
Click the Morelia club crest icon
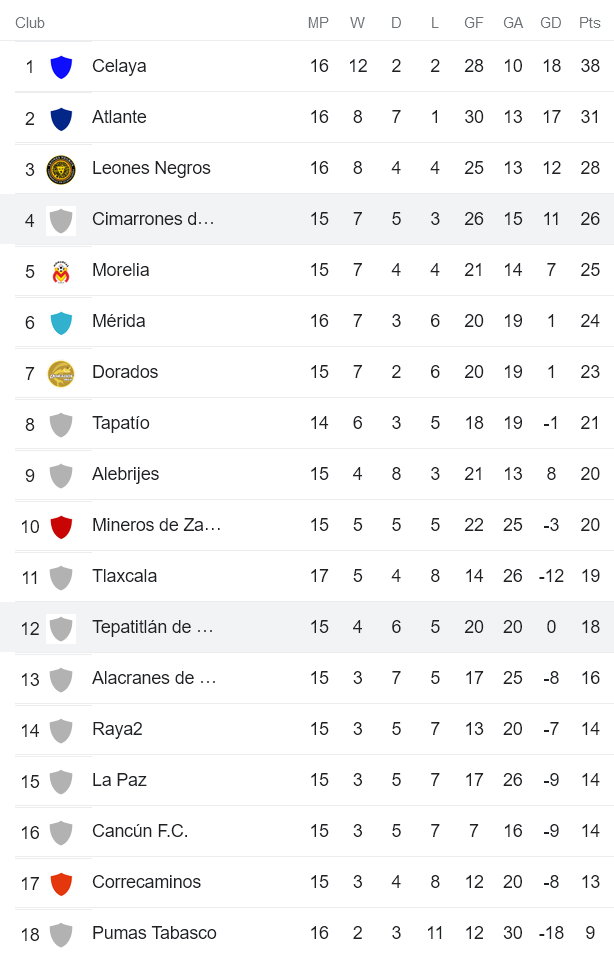pyautogui.click(x=61, y=271)
